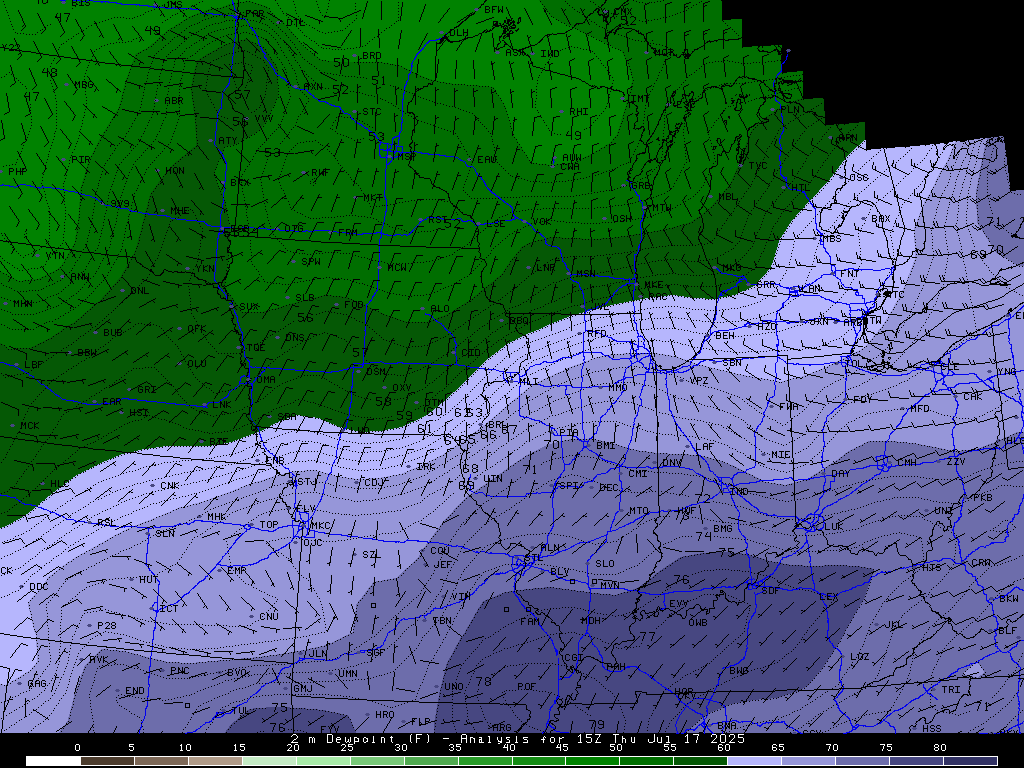The width and height of the screenshot is (1024, 768).
Task: Click the ICT station label
Action: point(168,608)
